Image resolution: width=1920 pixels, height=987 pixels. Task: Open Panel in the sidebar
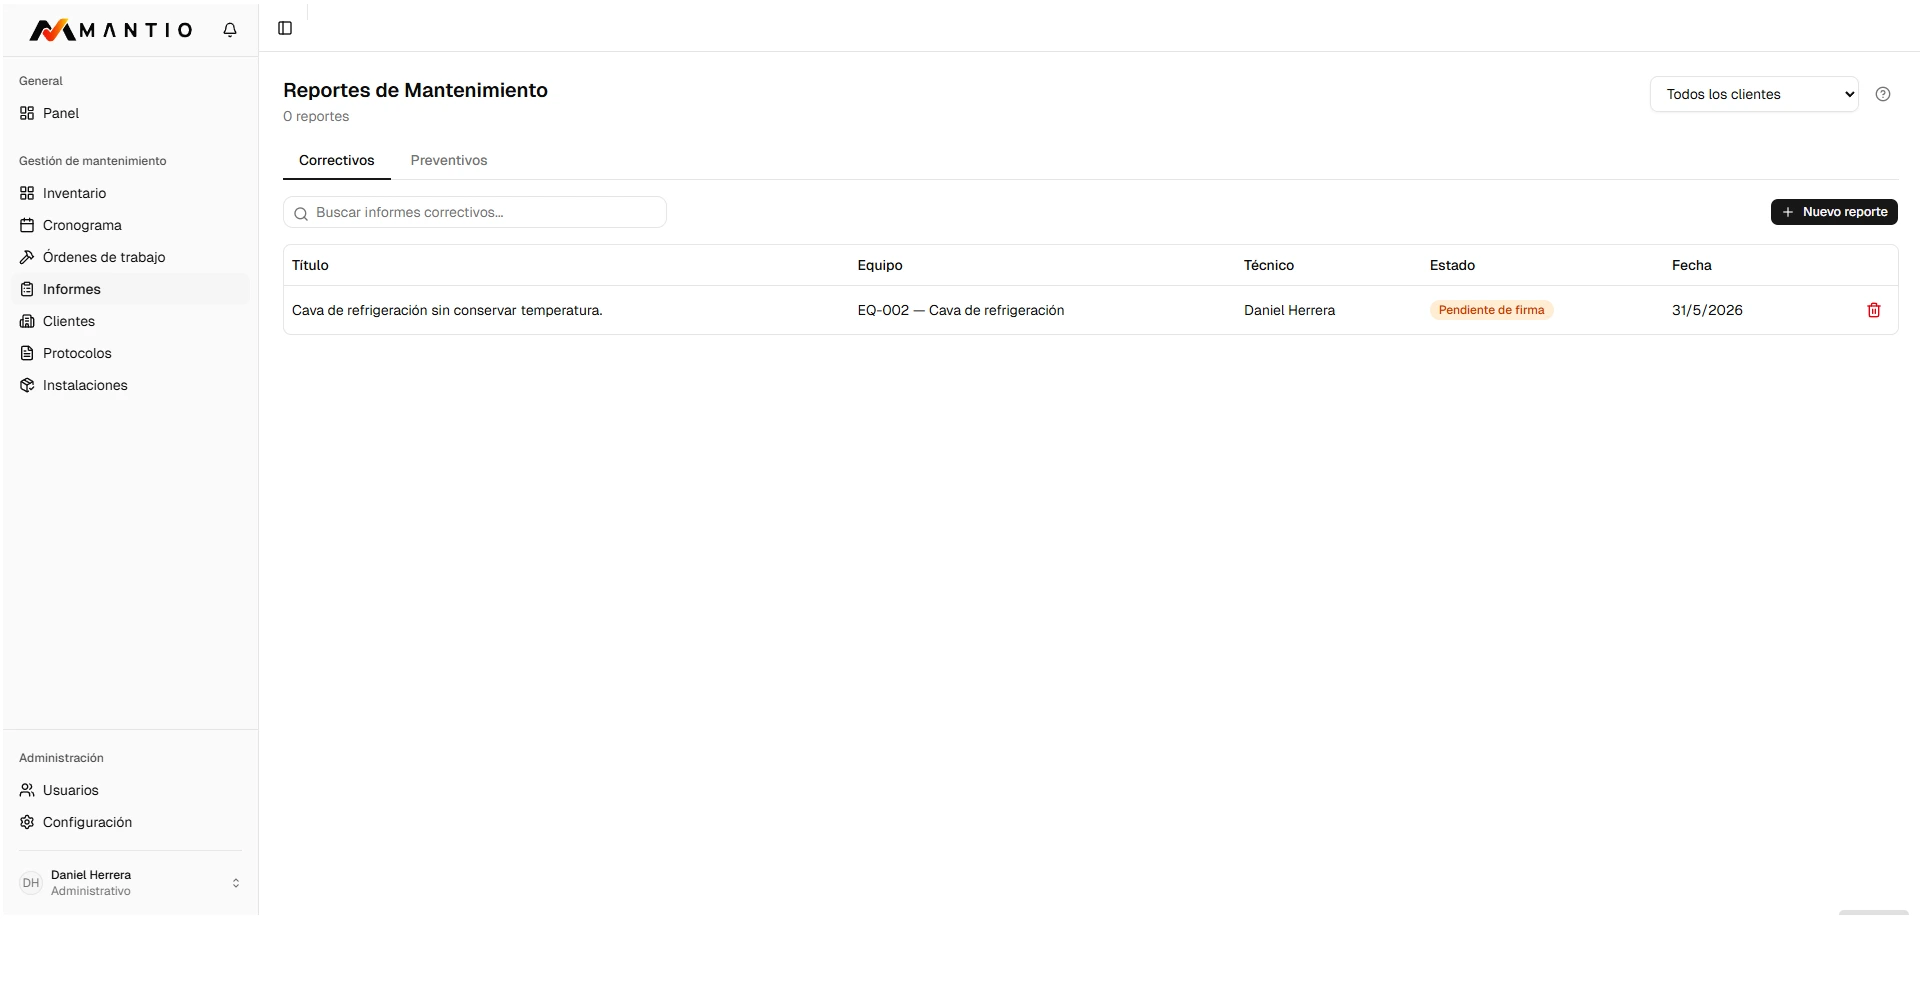coord(131,113)
